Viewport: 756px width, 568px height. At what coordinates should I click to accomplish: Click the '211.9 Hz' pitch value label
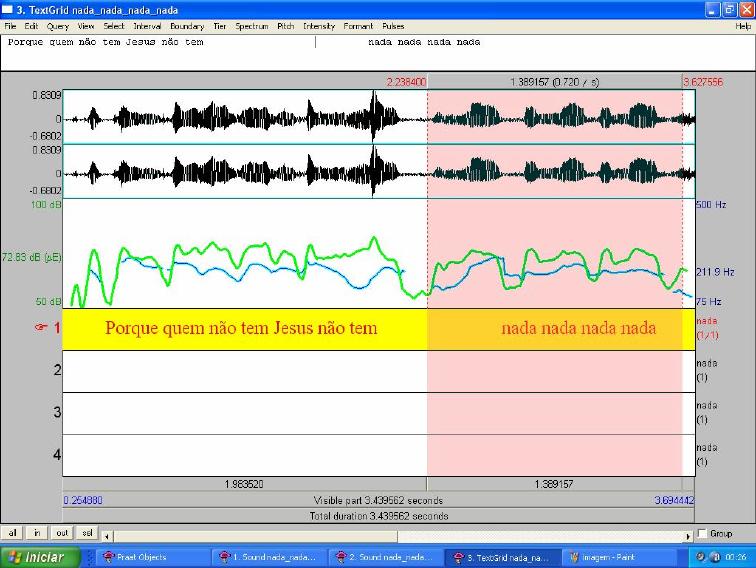tap(716, 272)
